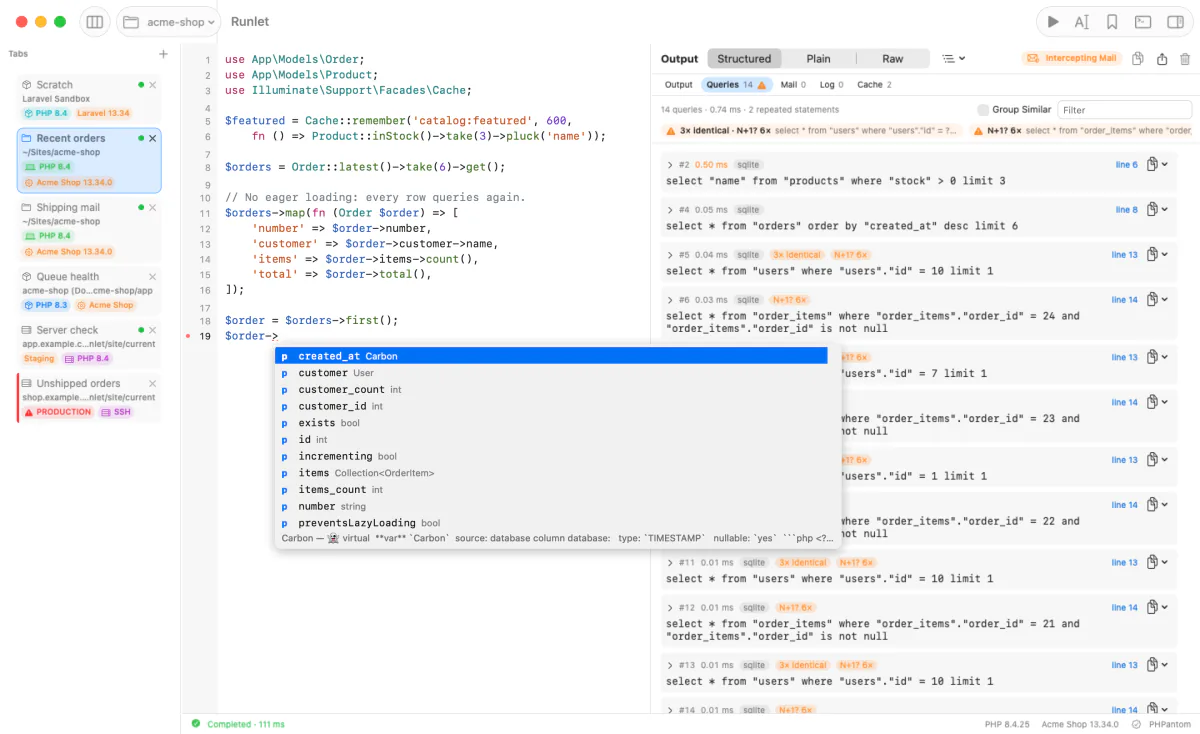
Task: Expand query #6 details
Action: [670, 300]
